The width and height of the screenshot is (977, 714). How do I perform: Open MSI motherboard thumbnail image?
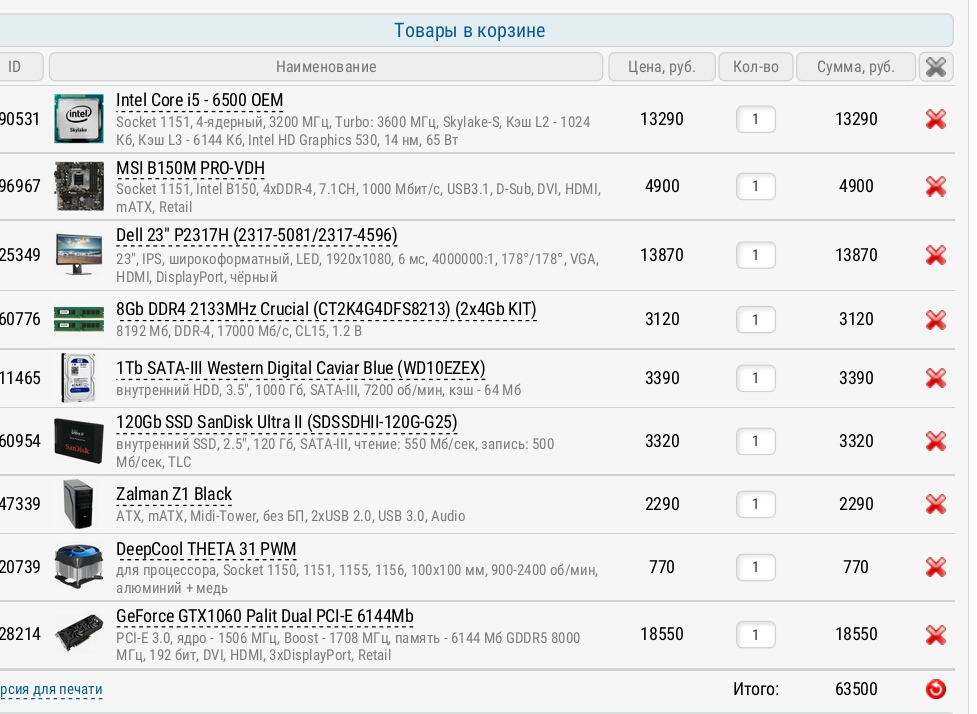point(79,186)
